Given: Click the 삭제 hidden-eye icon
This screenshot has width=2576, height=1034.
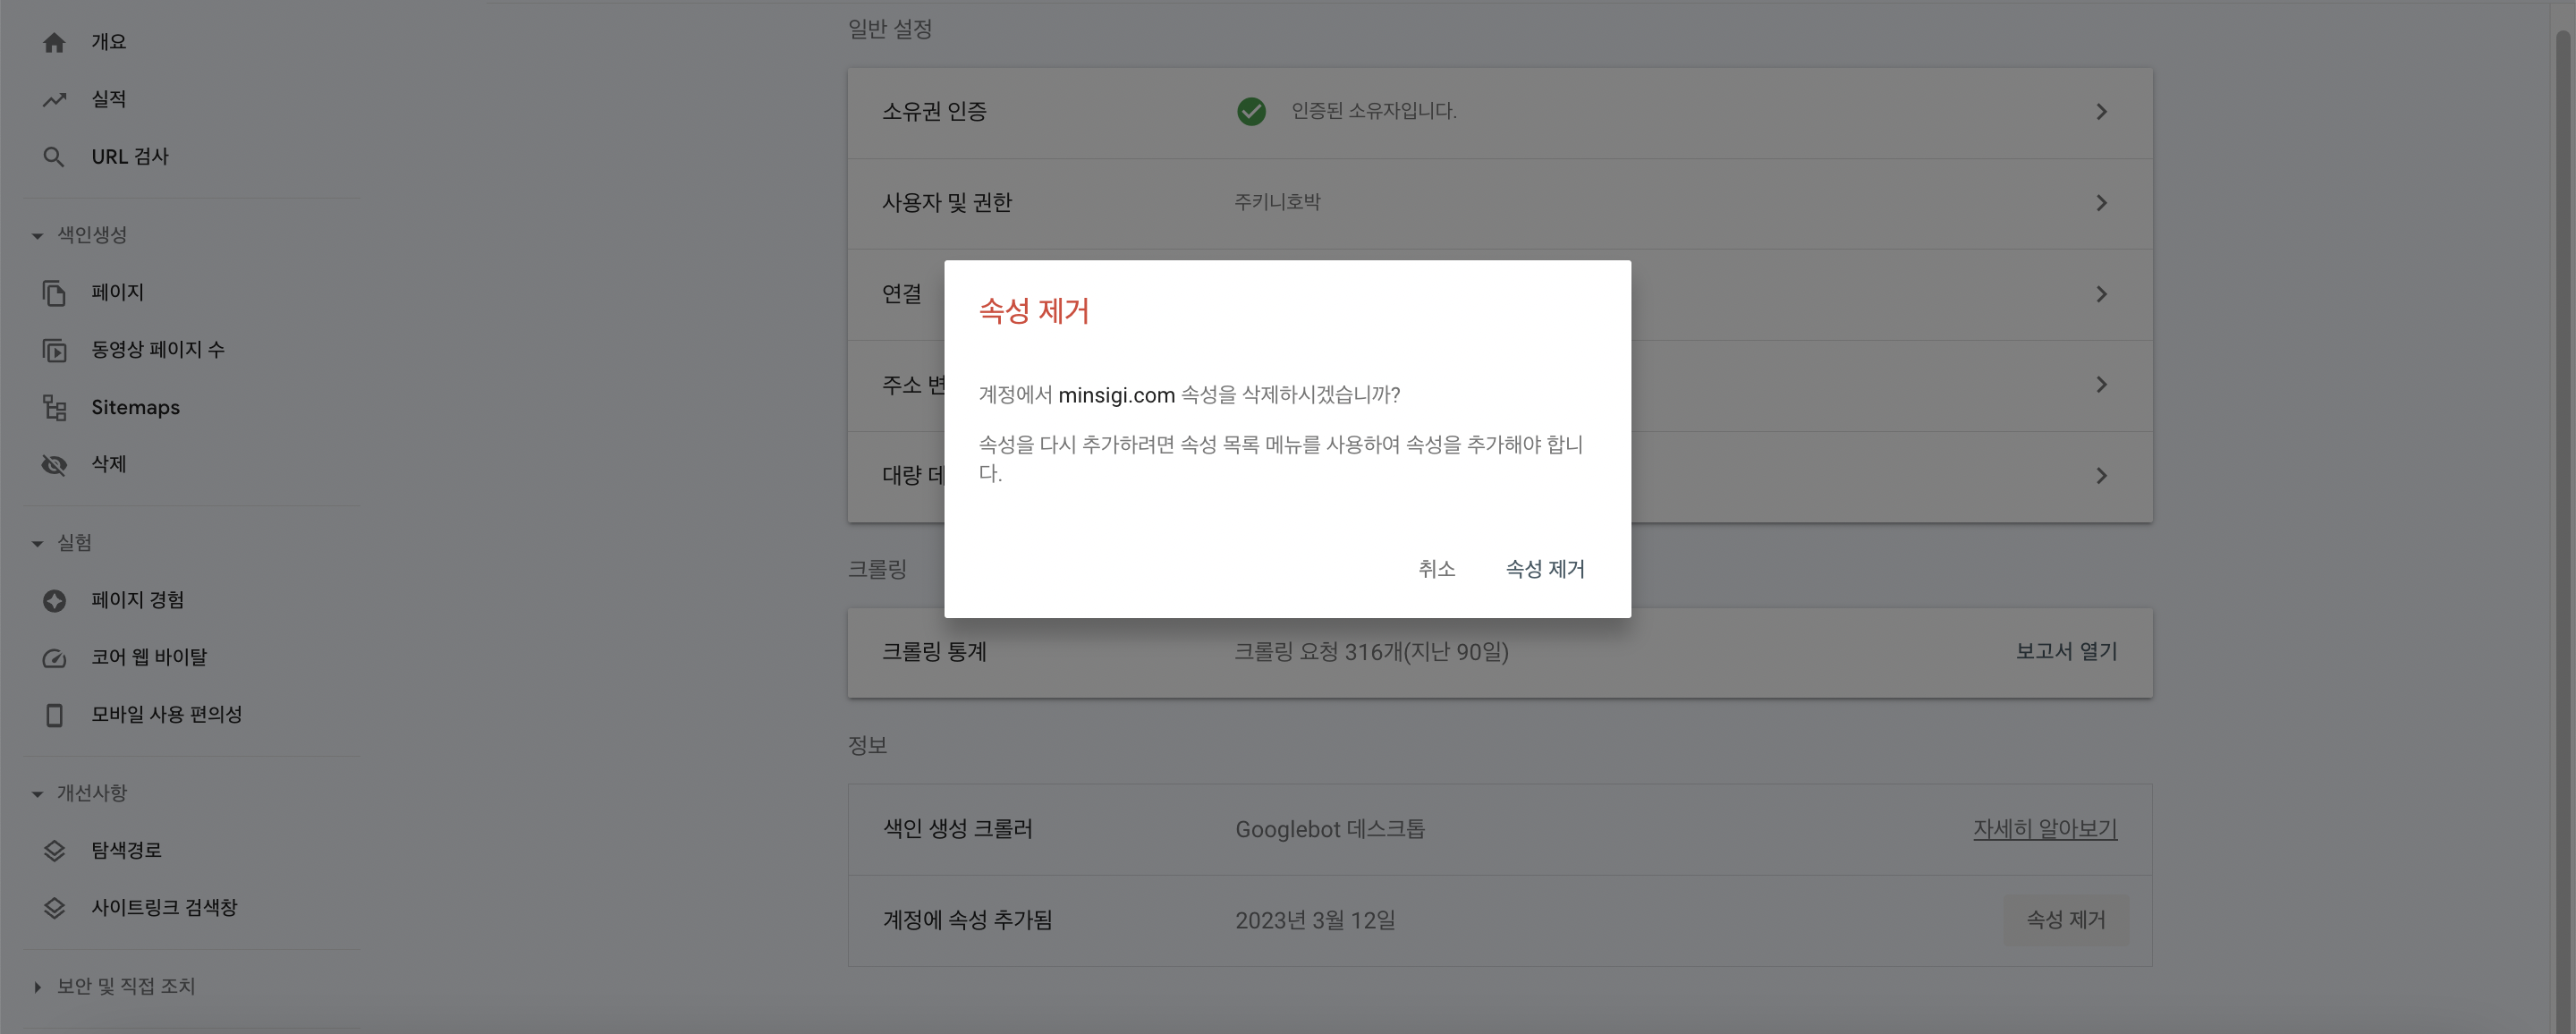Looking at the screenshot, I should (x=54, y=464).
